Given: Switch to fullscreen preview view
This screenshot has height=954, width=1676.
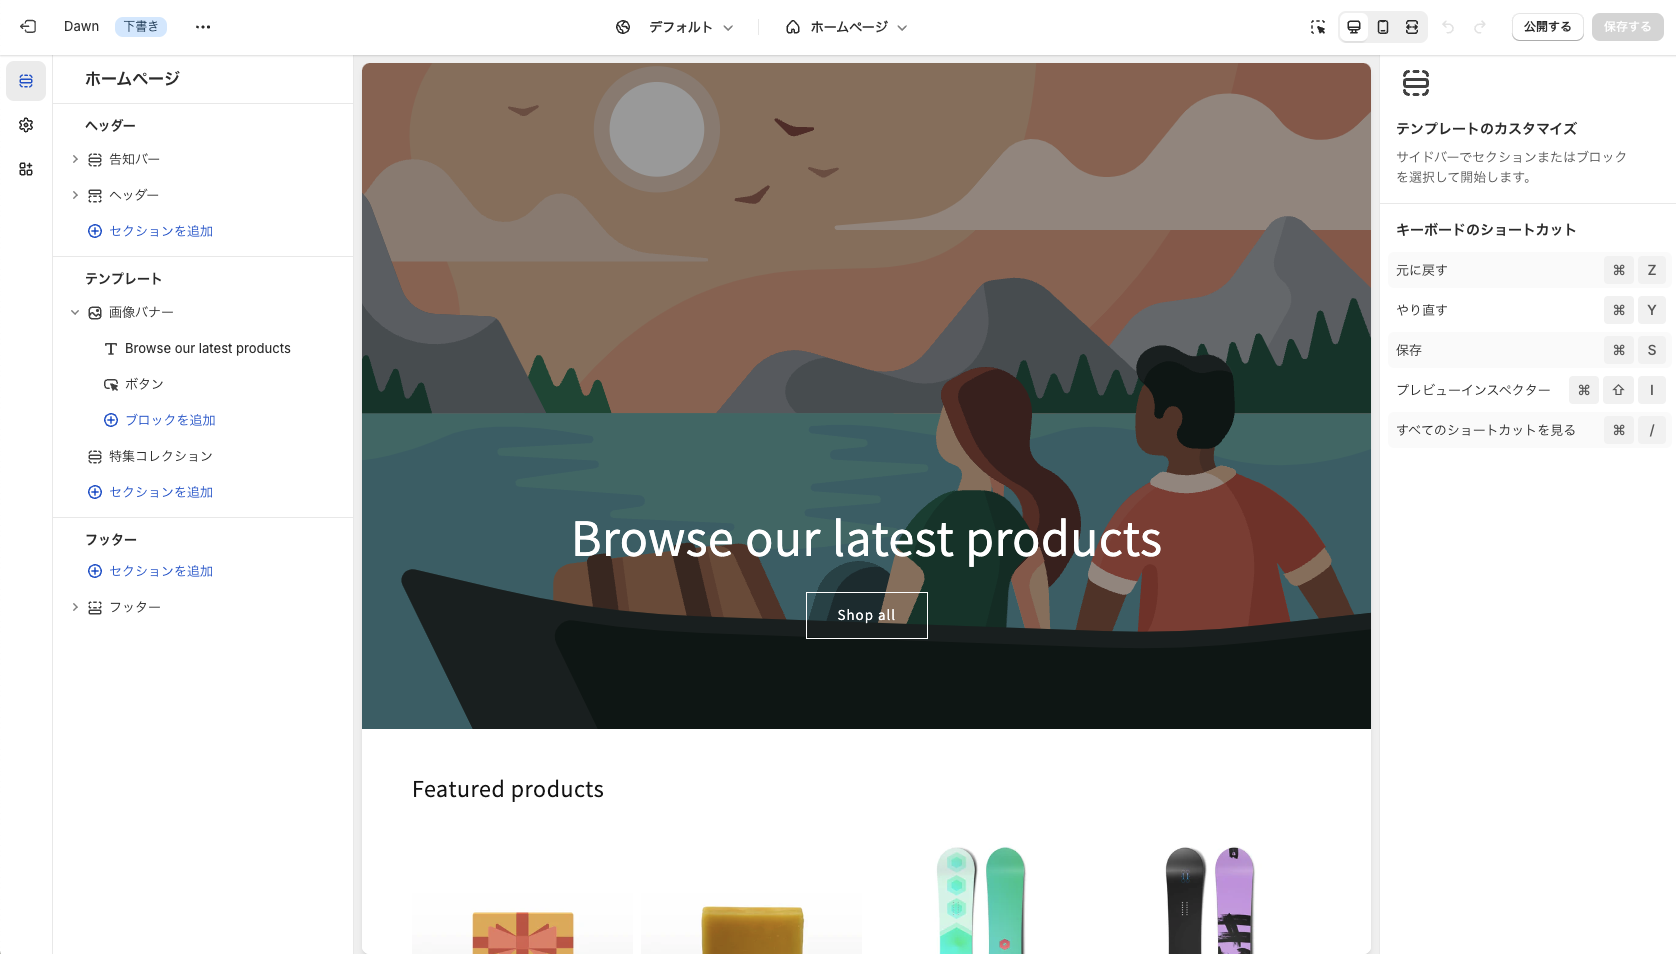Looking at the screenshot, I should coord(1412,27).
